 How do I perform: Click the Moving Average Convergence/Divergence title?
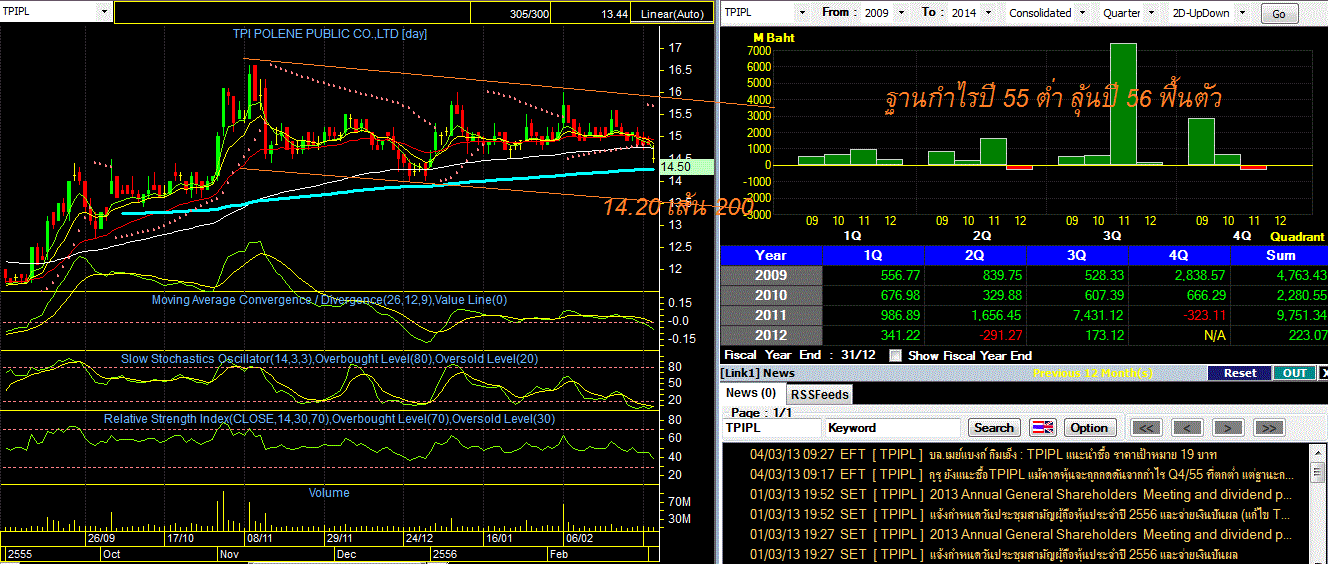pyautogui.click(x=329, y=299)
